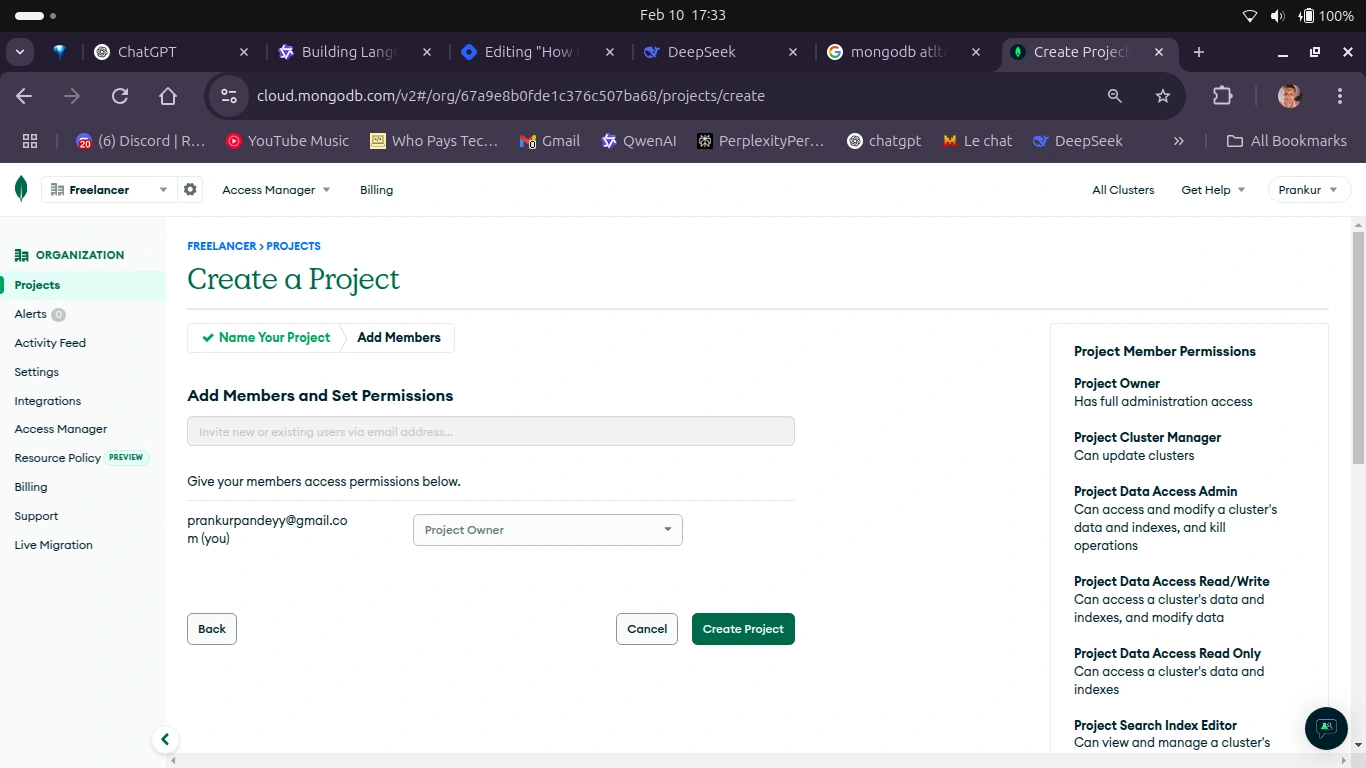Open All Clusters
The height and width of the screenshot is (768, 1366).
tap(1122, 189)
